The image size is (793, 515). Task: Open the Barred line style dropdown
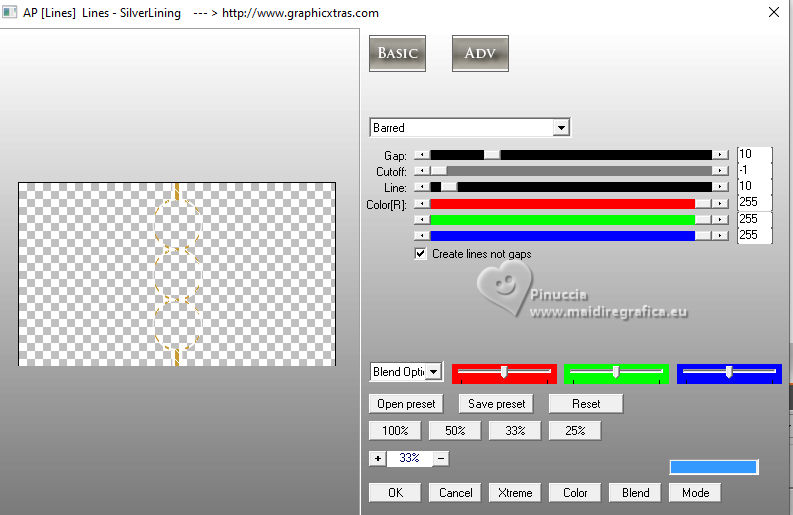[x=561, y=127]
